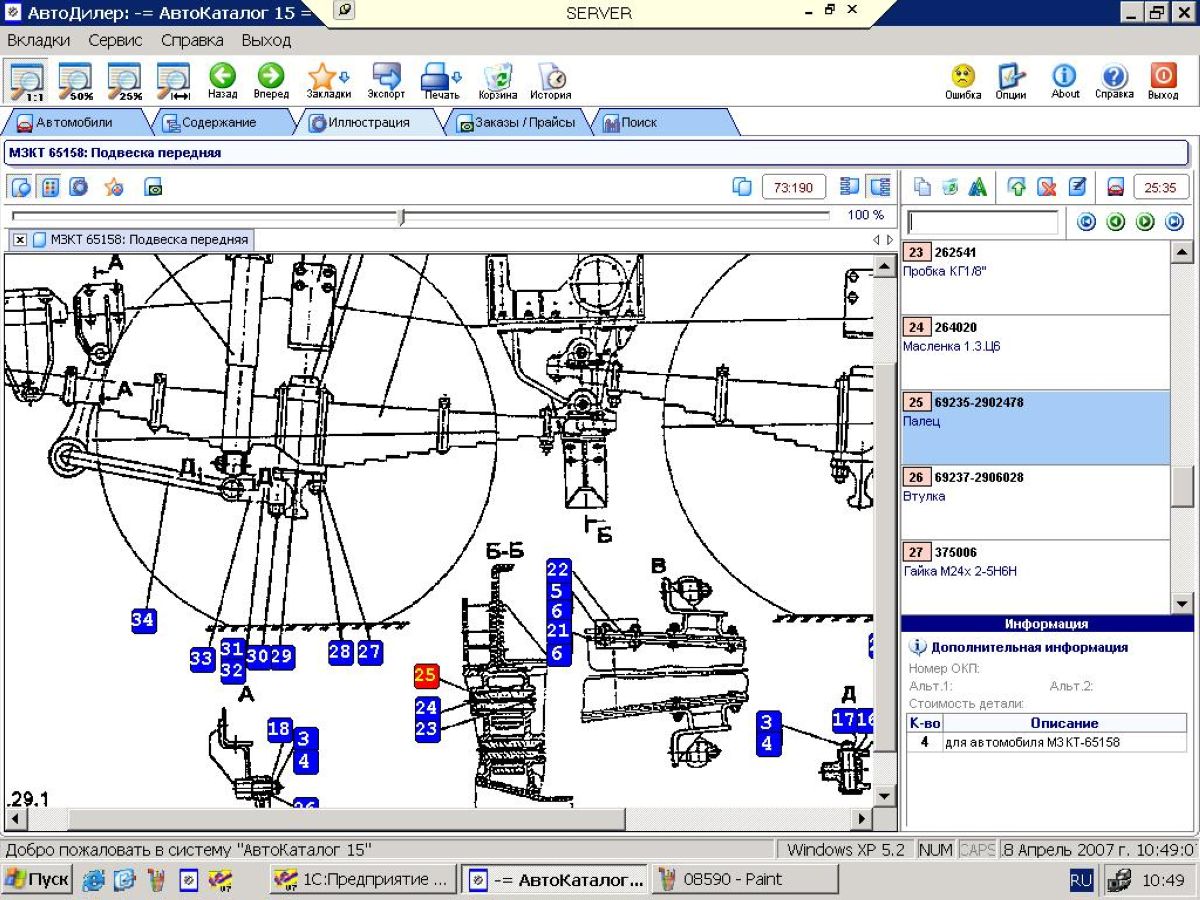Set illustration zoom to 1:1
The image size is (1200, 900).
(x=27, y=81)
